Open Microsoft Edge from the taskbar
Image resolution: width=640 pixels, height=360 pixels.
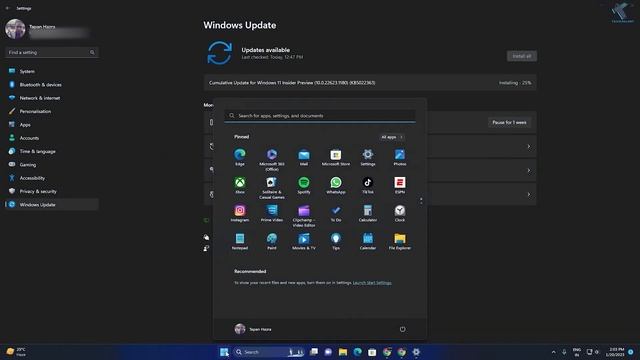point(358,352)
